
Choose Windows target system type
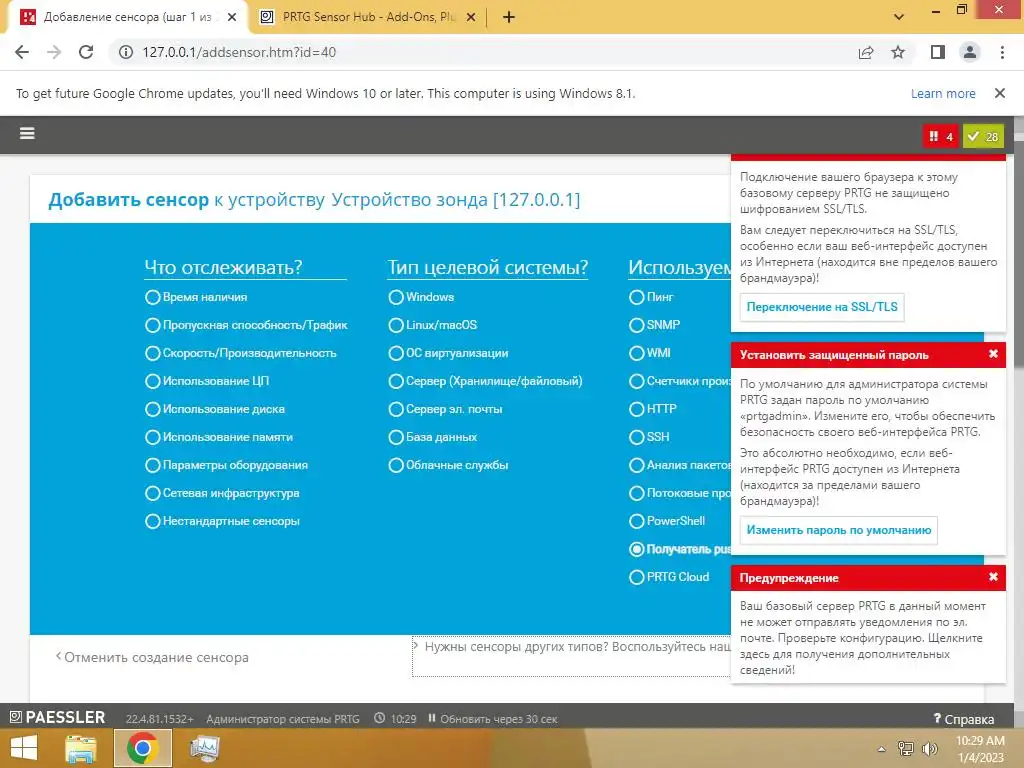click(396, 297)
